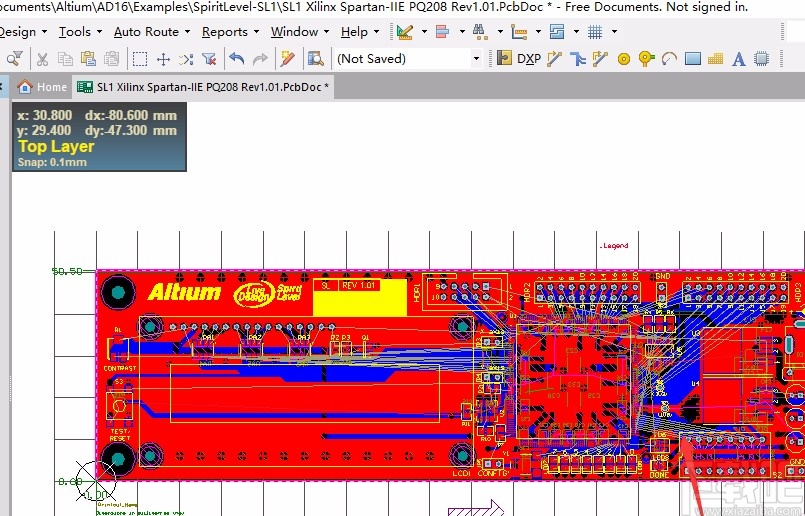Select the Interactive Routing tool

554,59
